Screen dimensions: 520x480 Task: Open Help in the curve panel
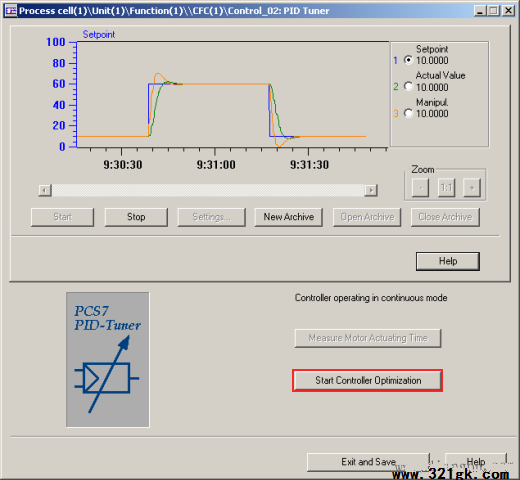448,261
